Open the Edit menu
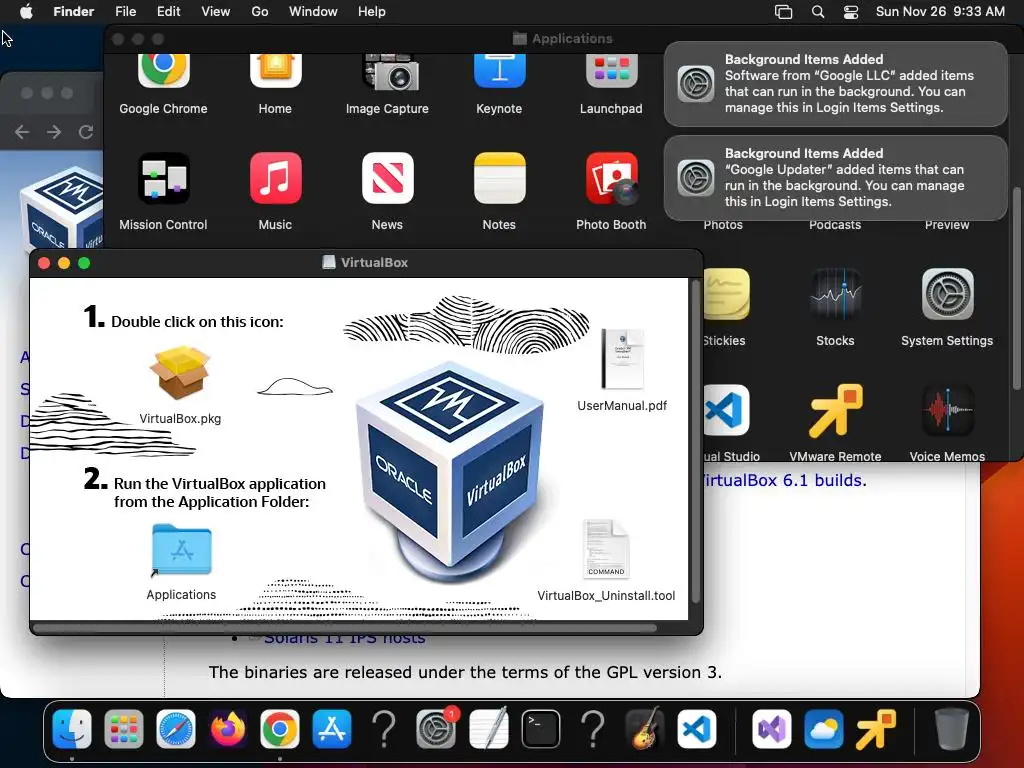The image size is (1024, 768). (168, 12)
